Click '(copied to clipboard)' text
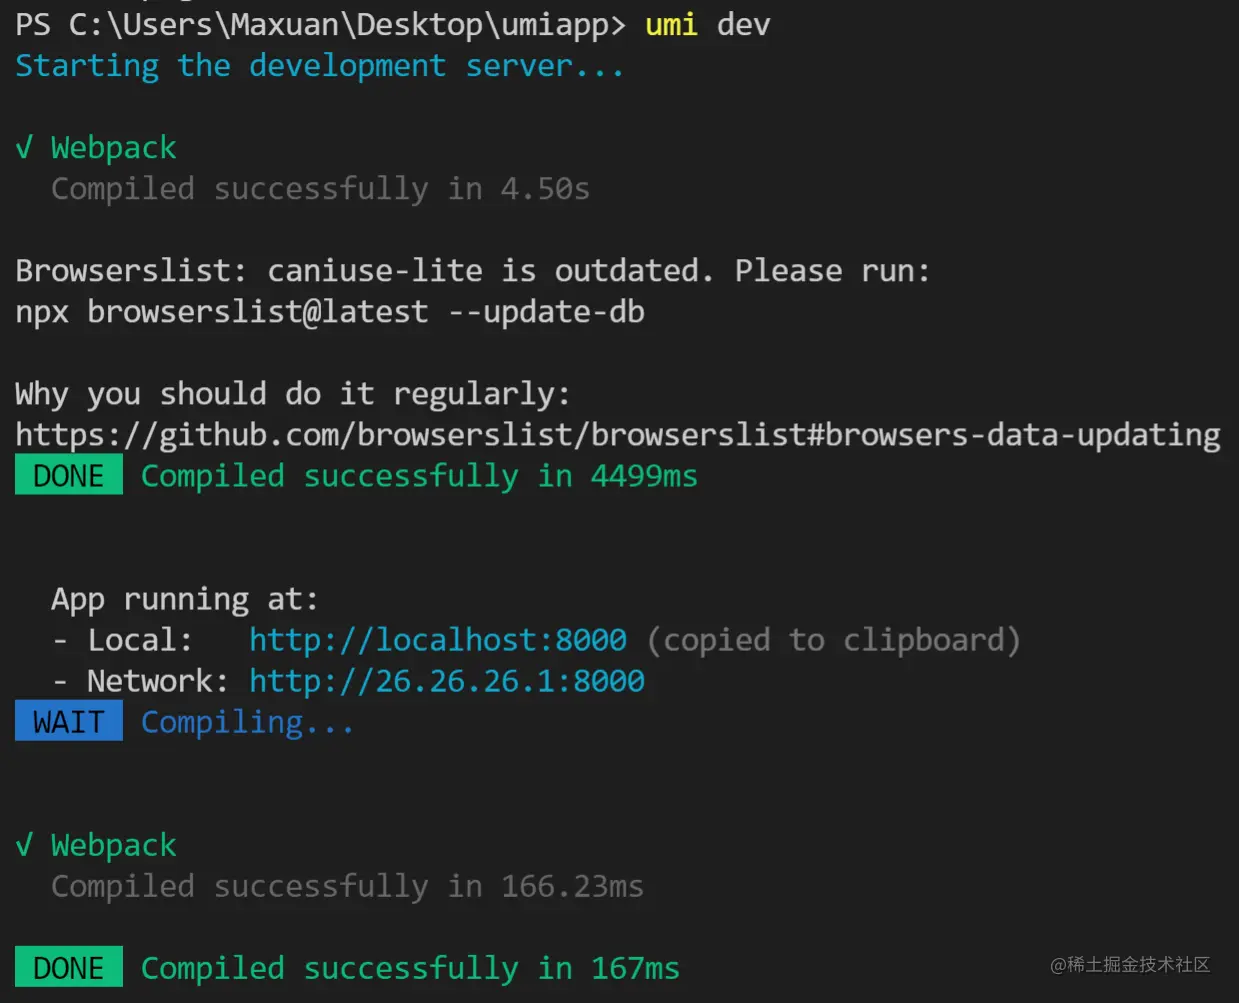The height and width of the screenshot is (1003, 1239). (833, 640)
